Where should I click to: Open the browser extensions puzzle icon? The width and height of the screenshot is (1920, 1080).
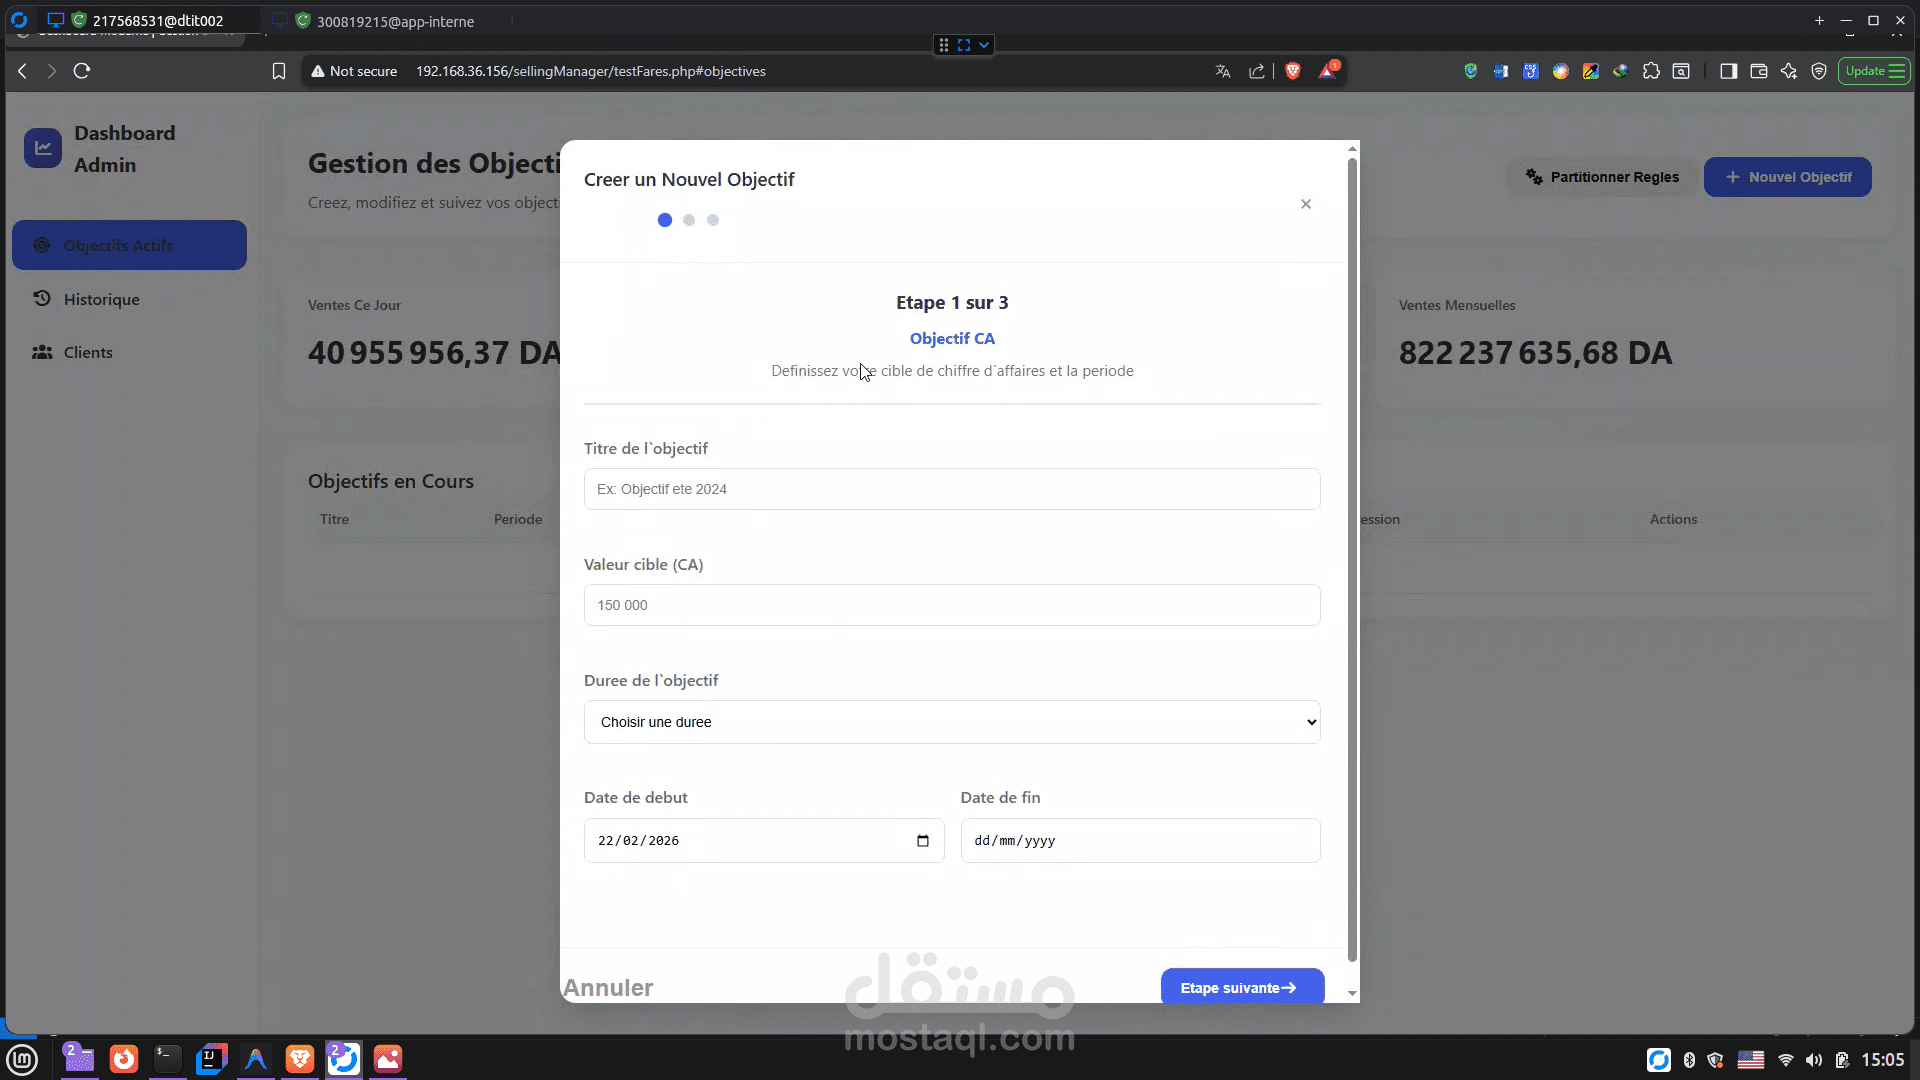[x=1651, y=71]
